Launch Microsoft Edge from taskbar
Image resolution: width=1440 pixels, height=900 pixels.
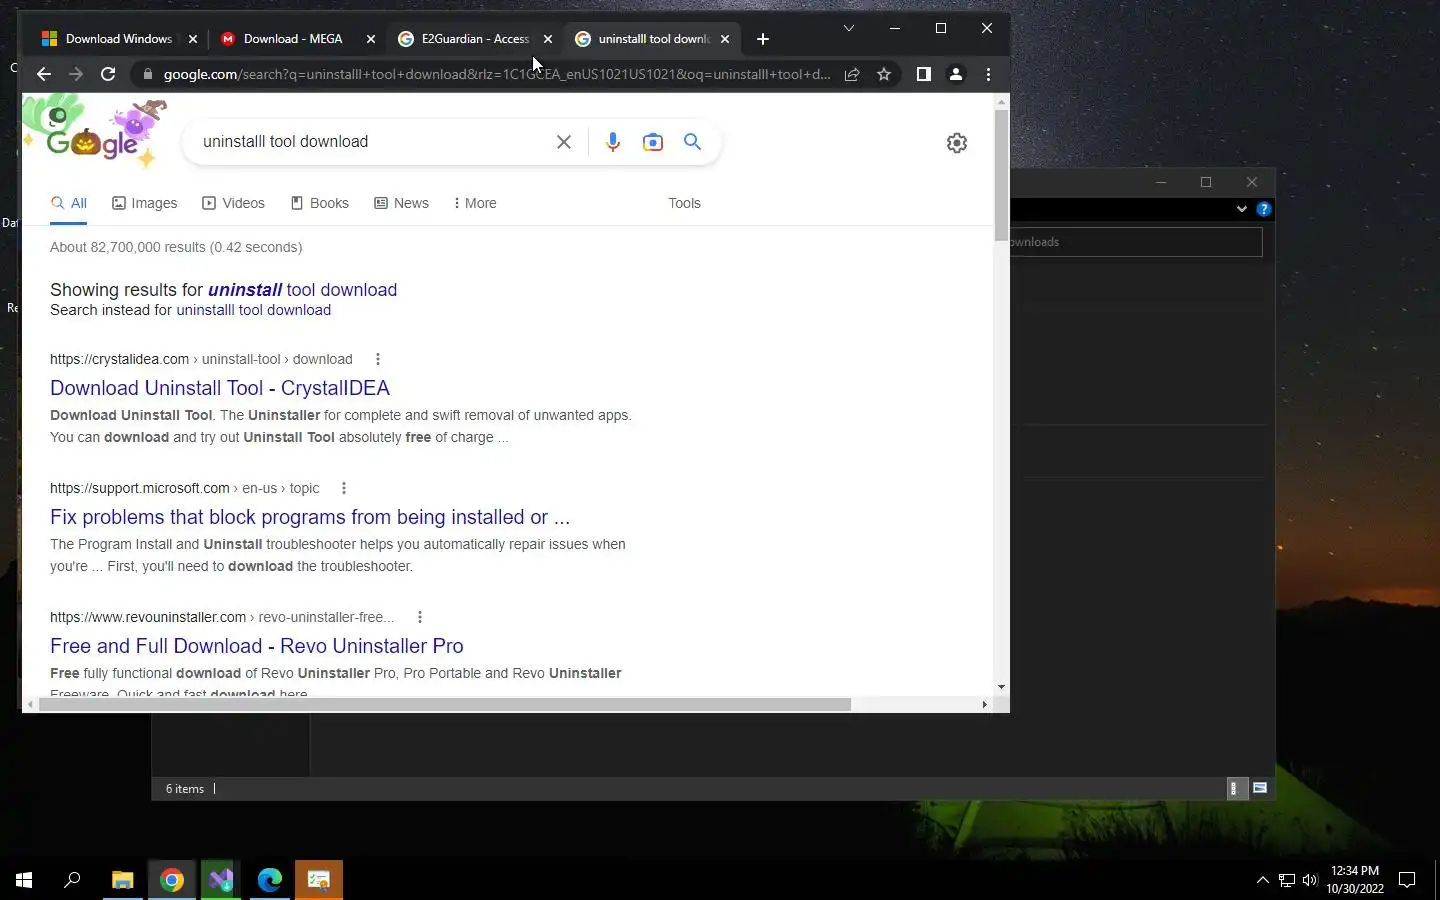coord(270,880)
